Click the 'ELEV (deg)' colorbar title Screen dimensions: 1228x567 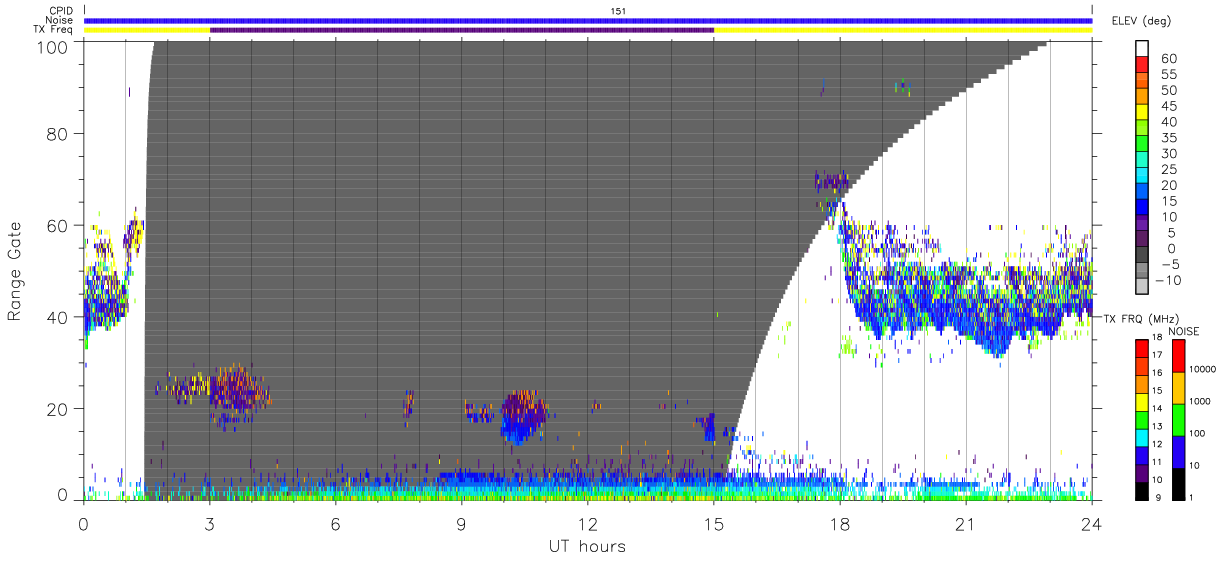pos(1141,21)
